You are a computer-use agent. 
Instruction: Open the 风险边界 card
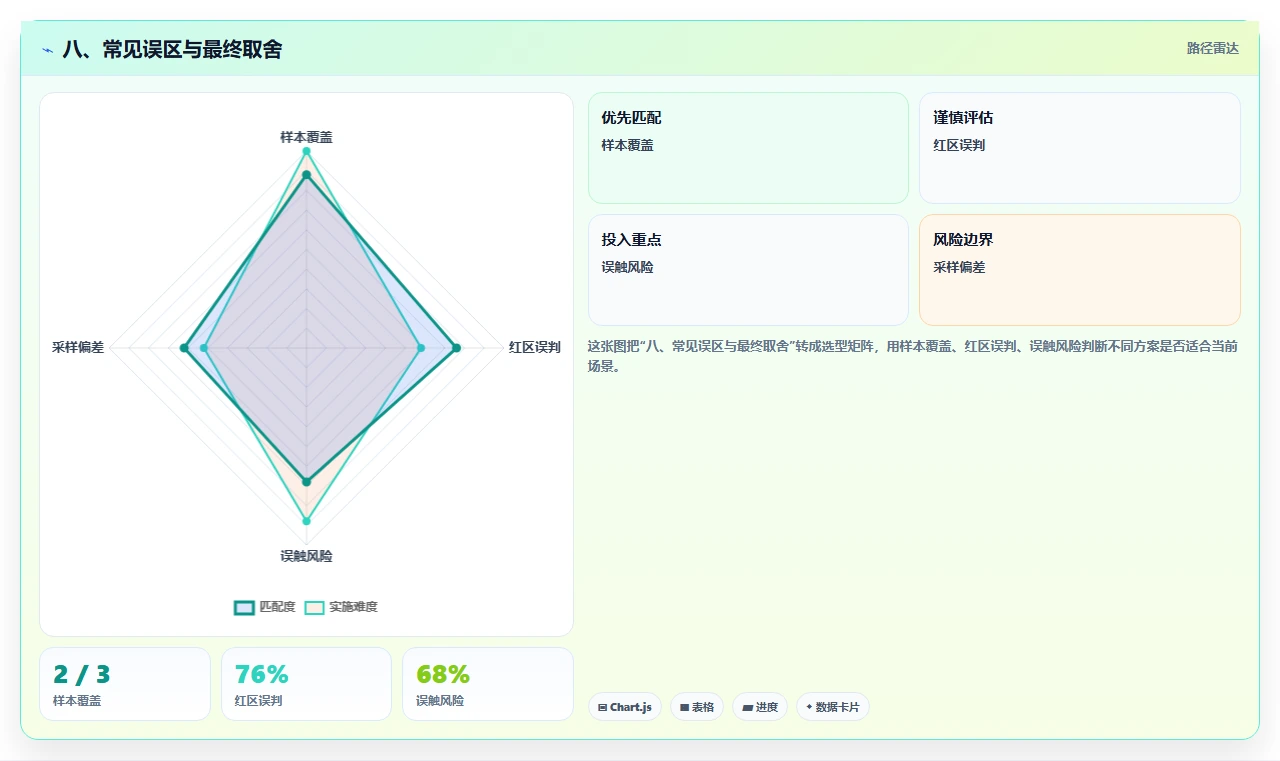[1080, 270]
